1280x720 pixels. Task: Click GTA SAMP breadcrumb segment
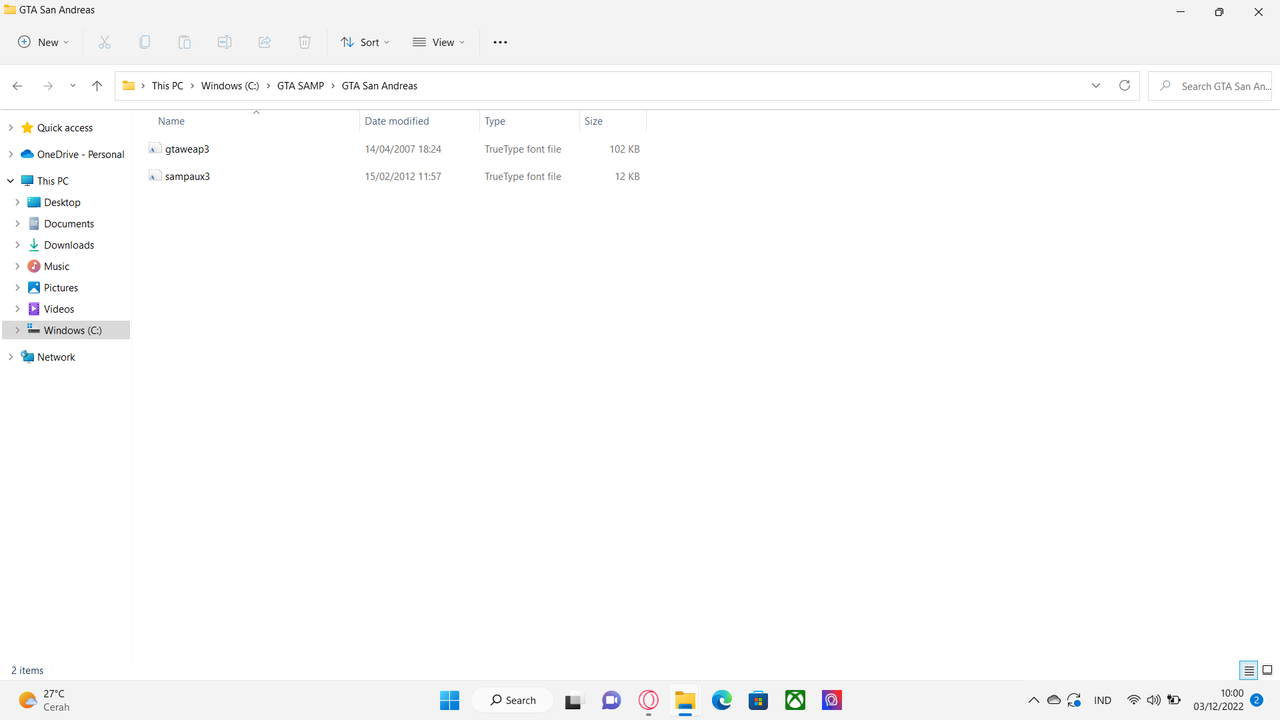click(x=301, y=86)
